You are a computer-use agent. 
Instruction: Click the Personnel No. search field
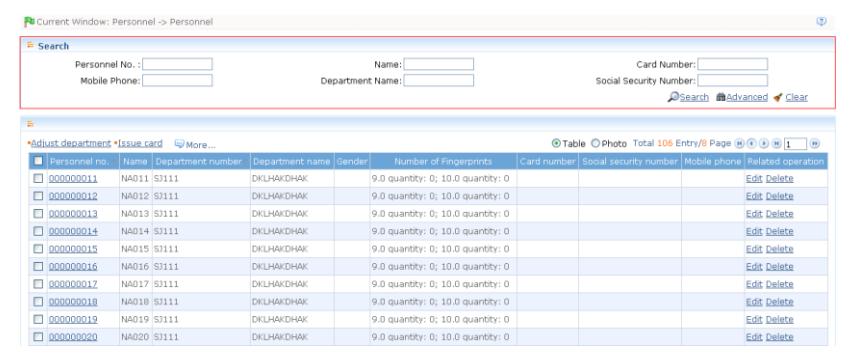(x=177, y=64)
